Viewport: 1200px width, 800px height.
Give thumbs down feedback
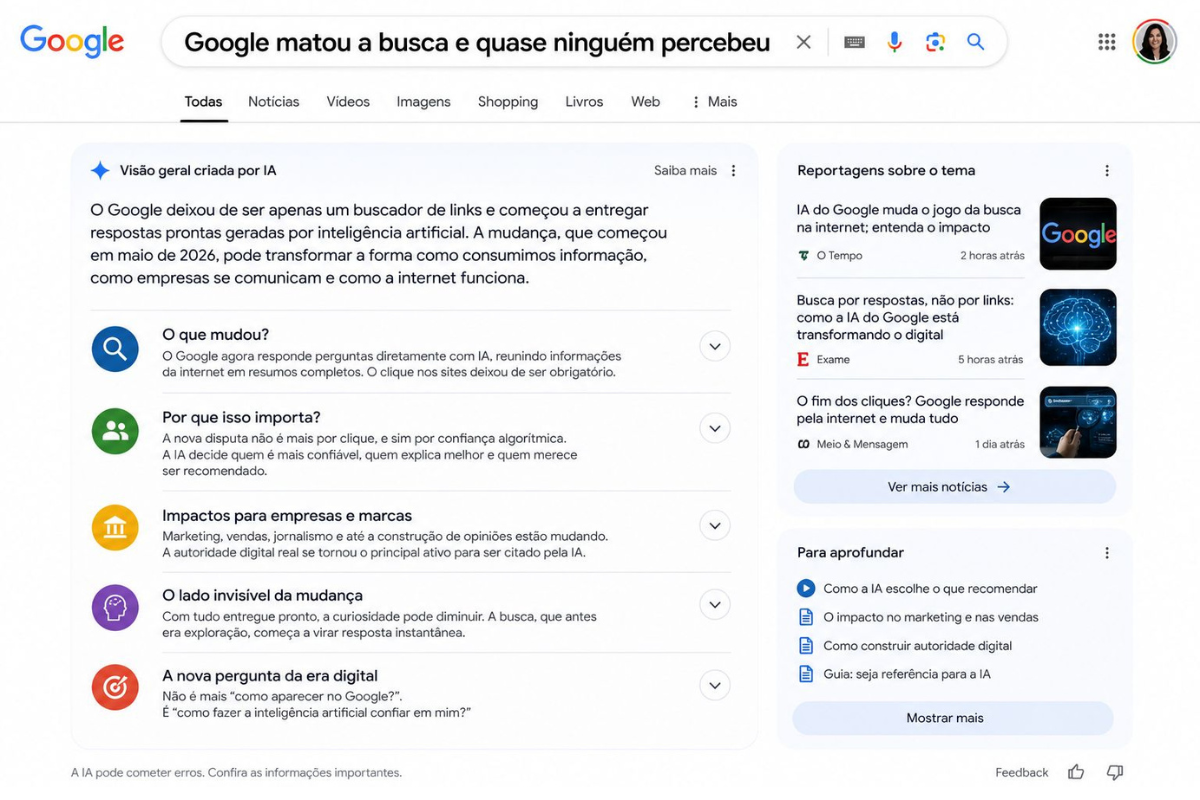(1115, 772)
